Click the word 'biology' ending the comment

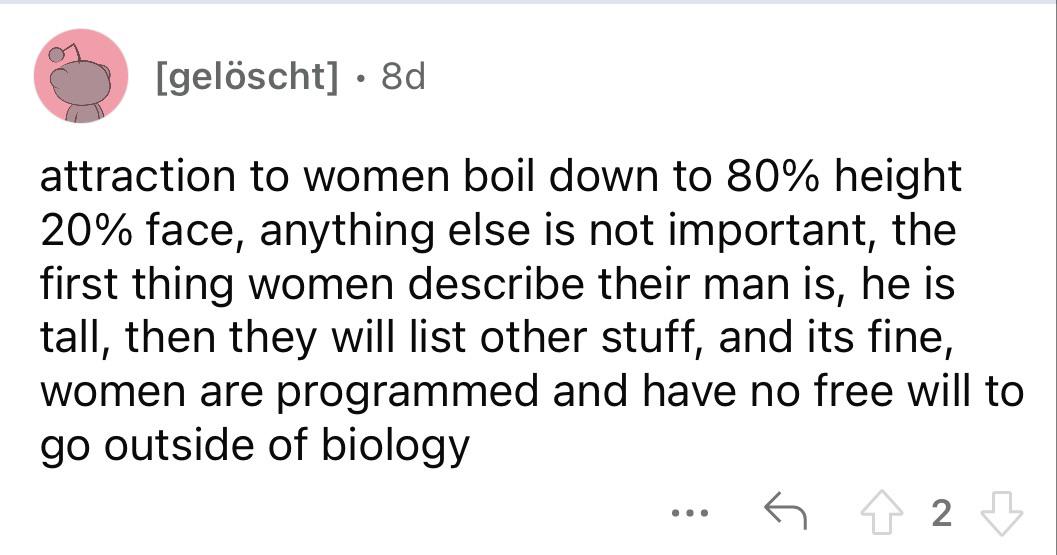[x=395, y=447]
